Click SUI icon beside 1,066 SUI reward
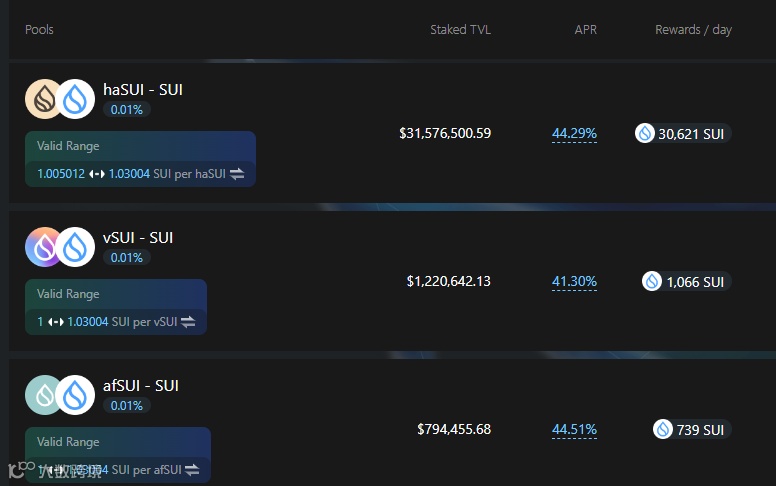 click(x=652, y=281)
